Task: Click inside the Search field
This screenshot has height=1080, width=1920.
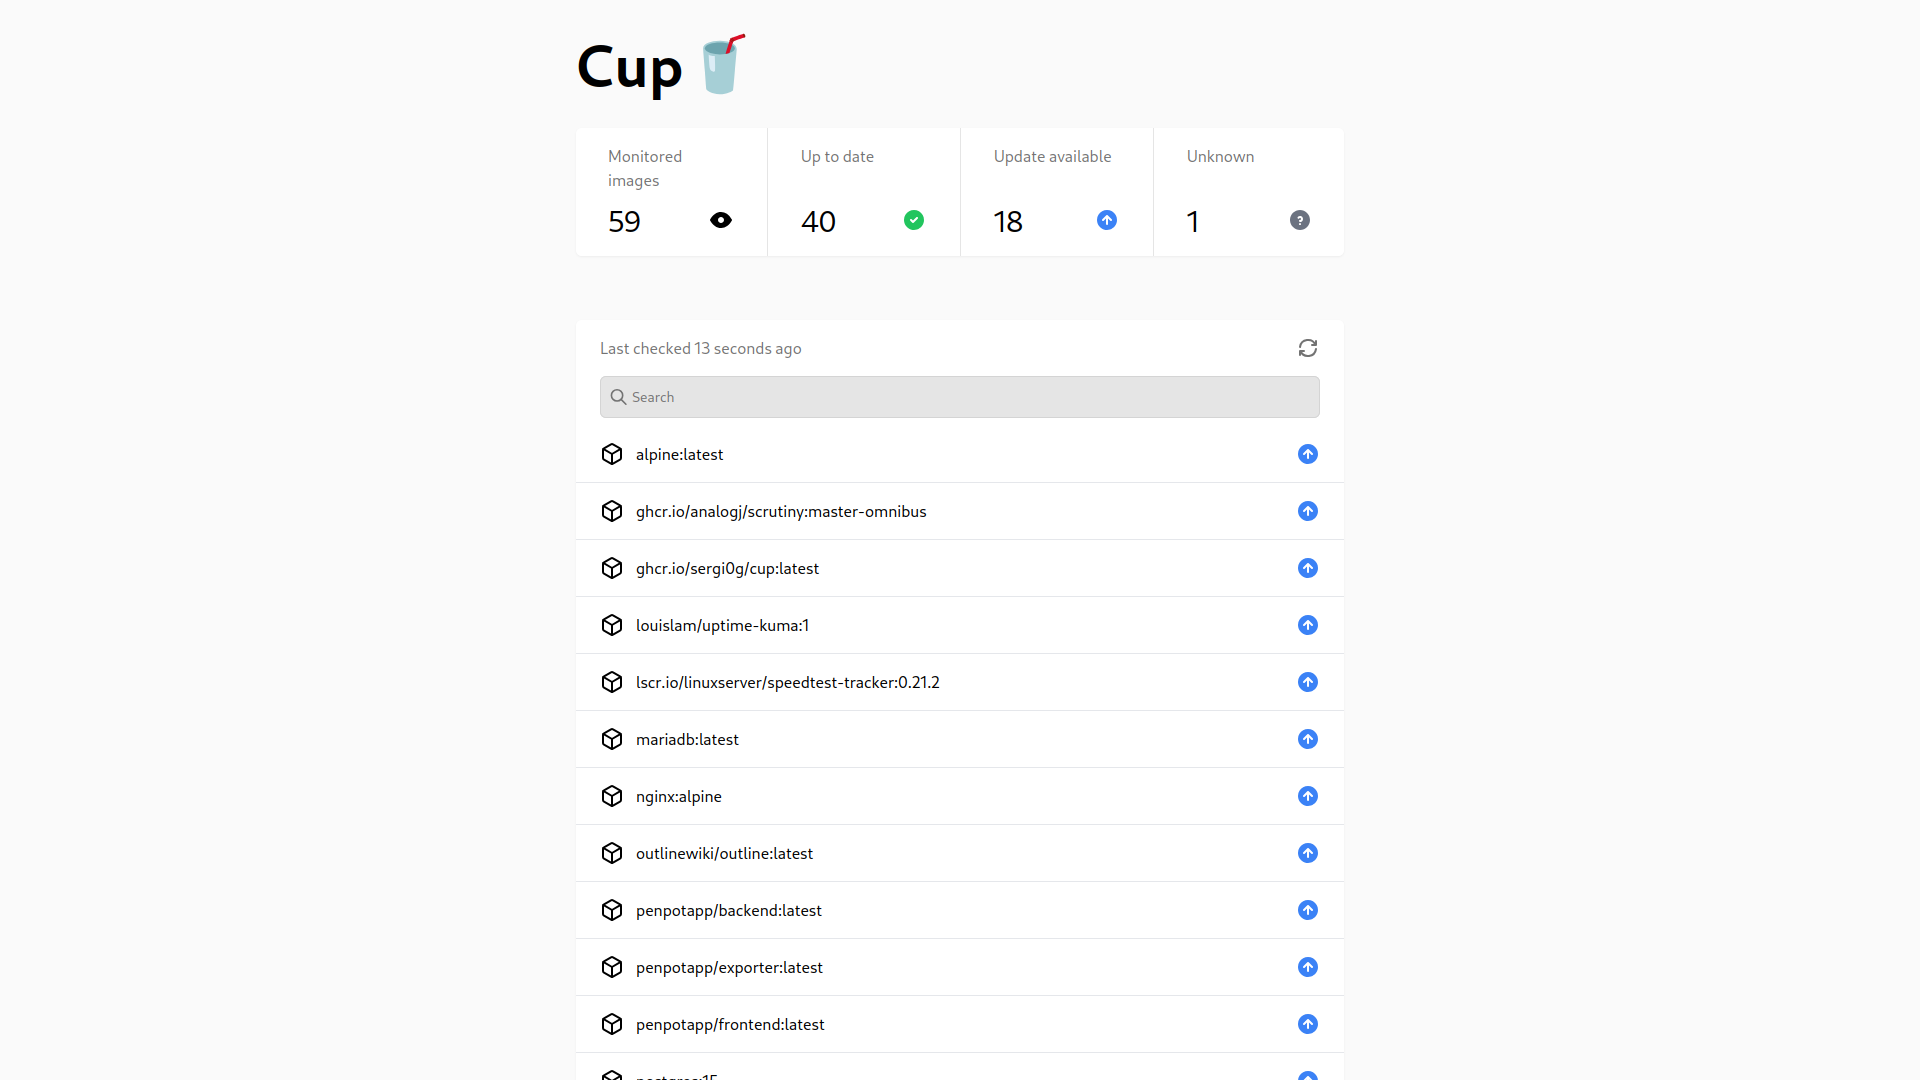Action: click(x=959, y=397)
